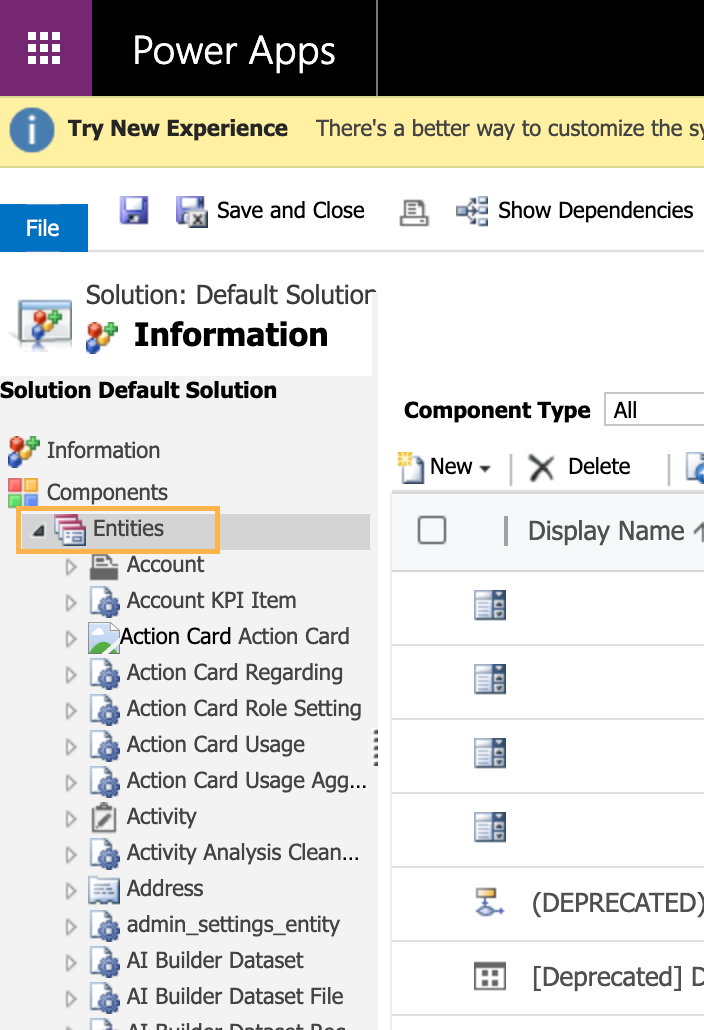
Task: Click the Account entity icon
Action: 104,566
